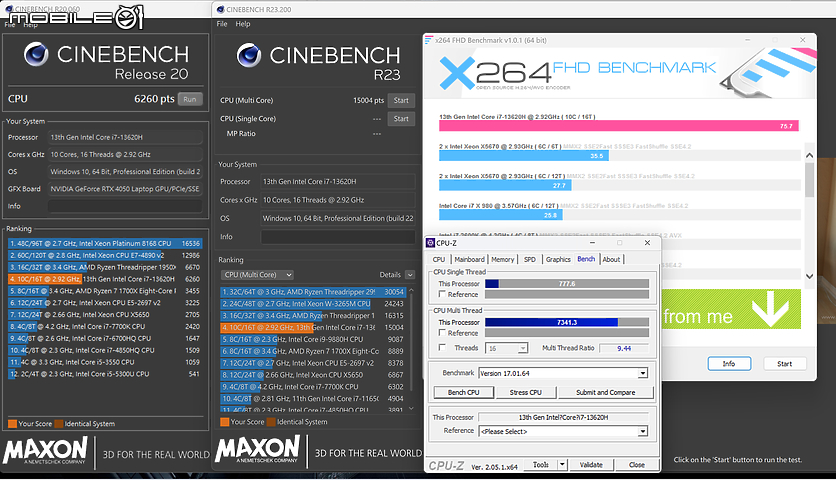The height and width of the screenshot is (480, 836).
Task: Close the CPU-Z window
Action: [647, 243]
